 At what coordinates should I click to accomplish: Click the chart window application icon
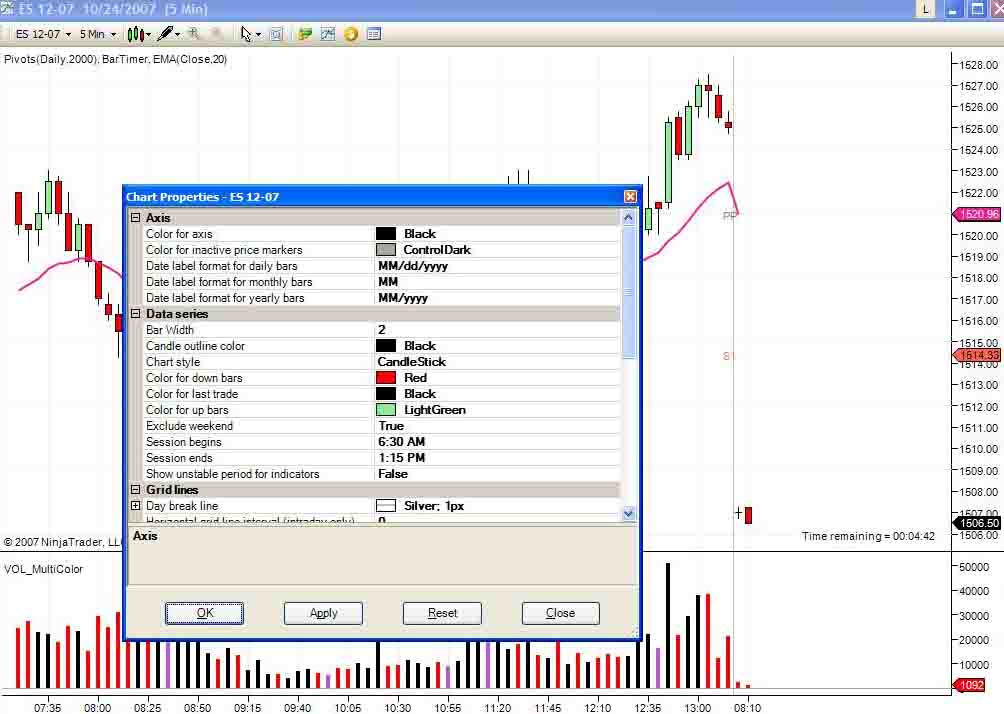point(6,8)
